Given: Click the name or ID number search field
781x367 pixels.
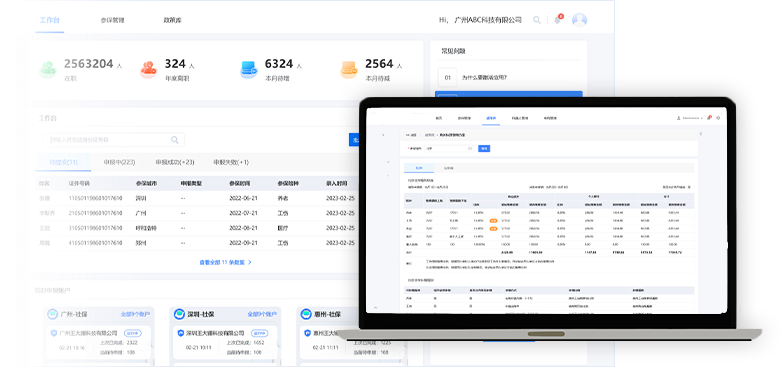Looking at the screenshot, I should 114,140.
